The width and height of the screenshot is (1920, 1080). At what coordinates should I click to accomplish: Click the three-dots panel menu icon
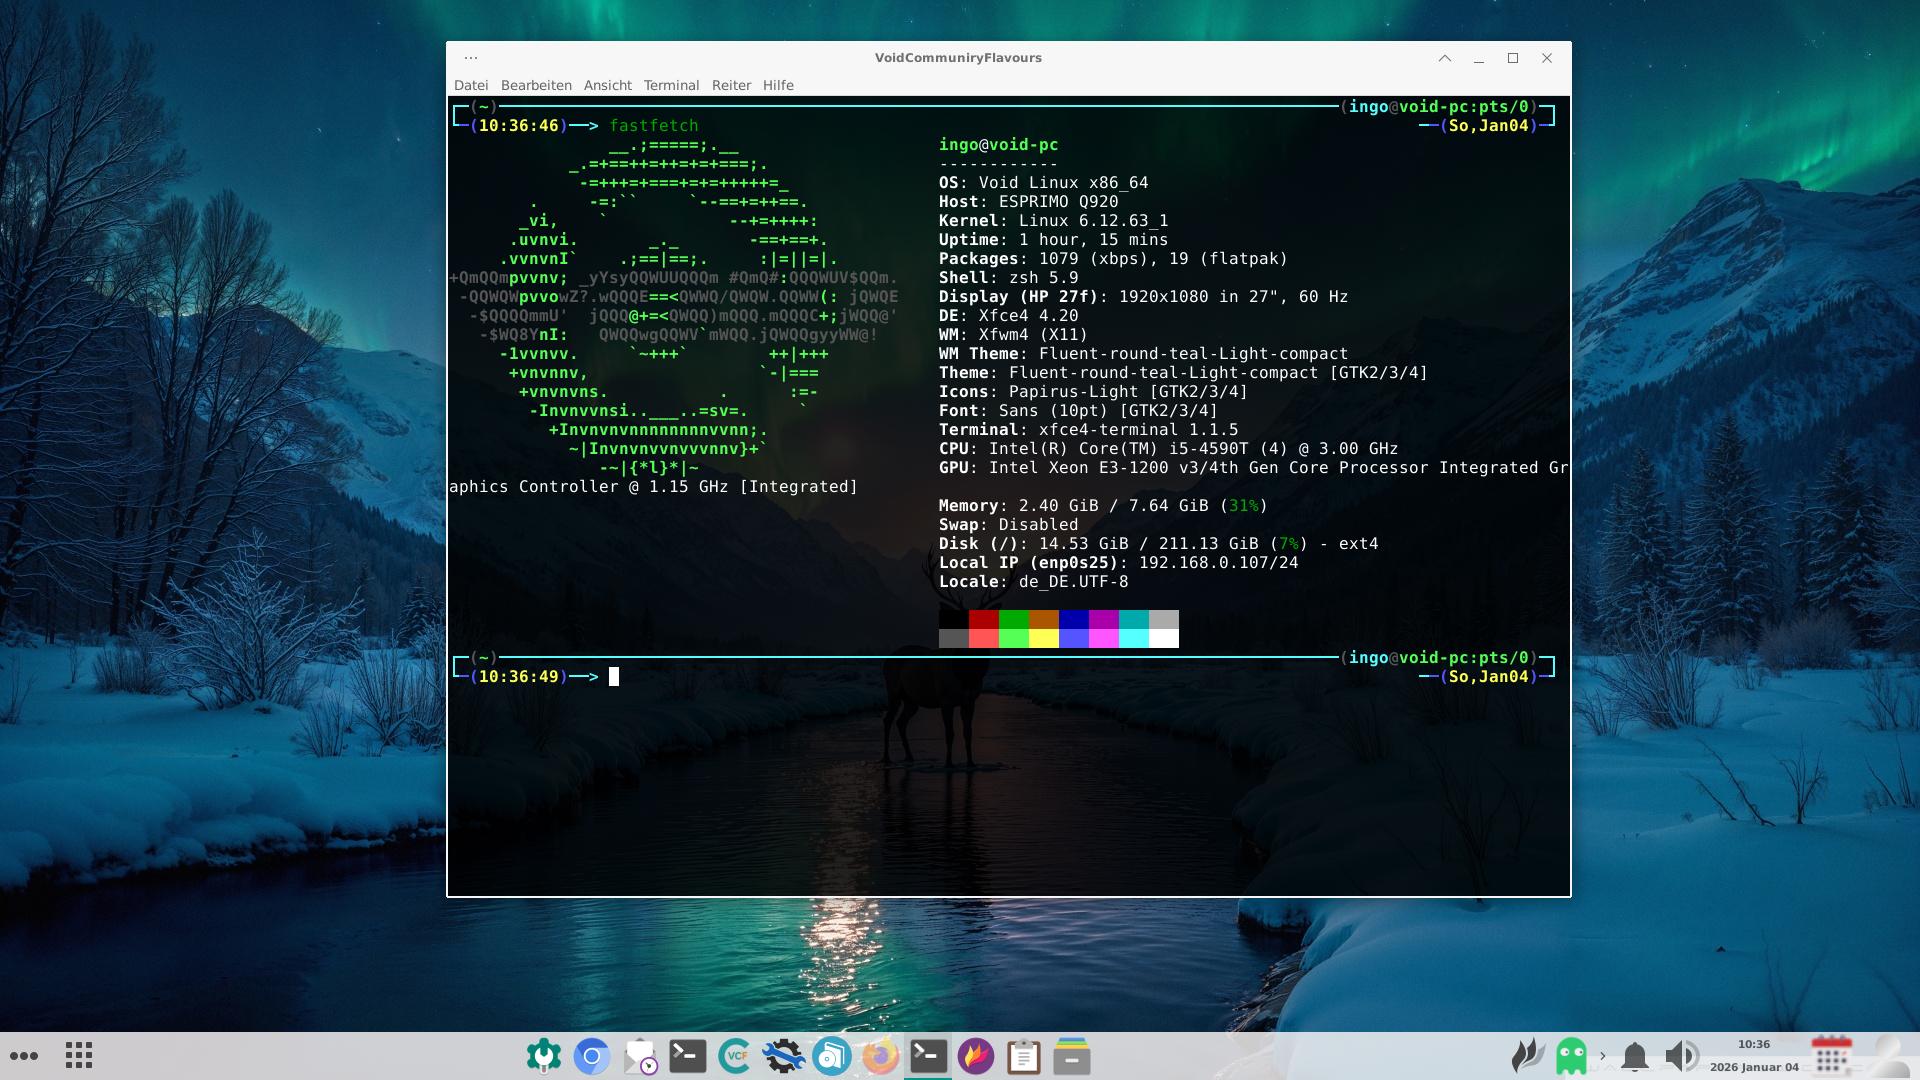tap(24, 1056)
